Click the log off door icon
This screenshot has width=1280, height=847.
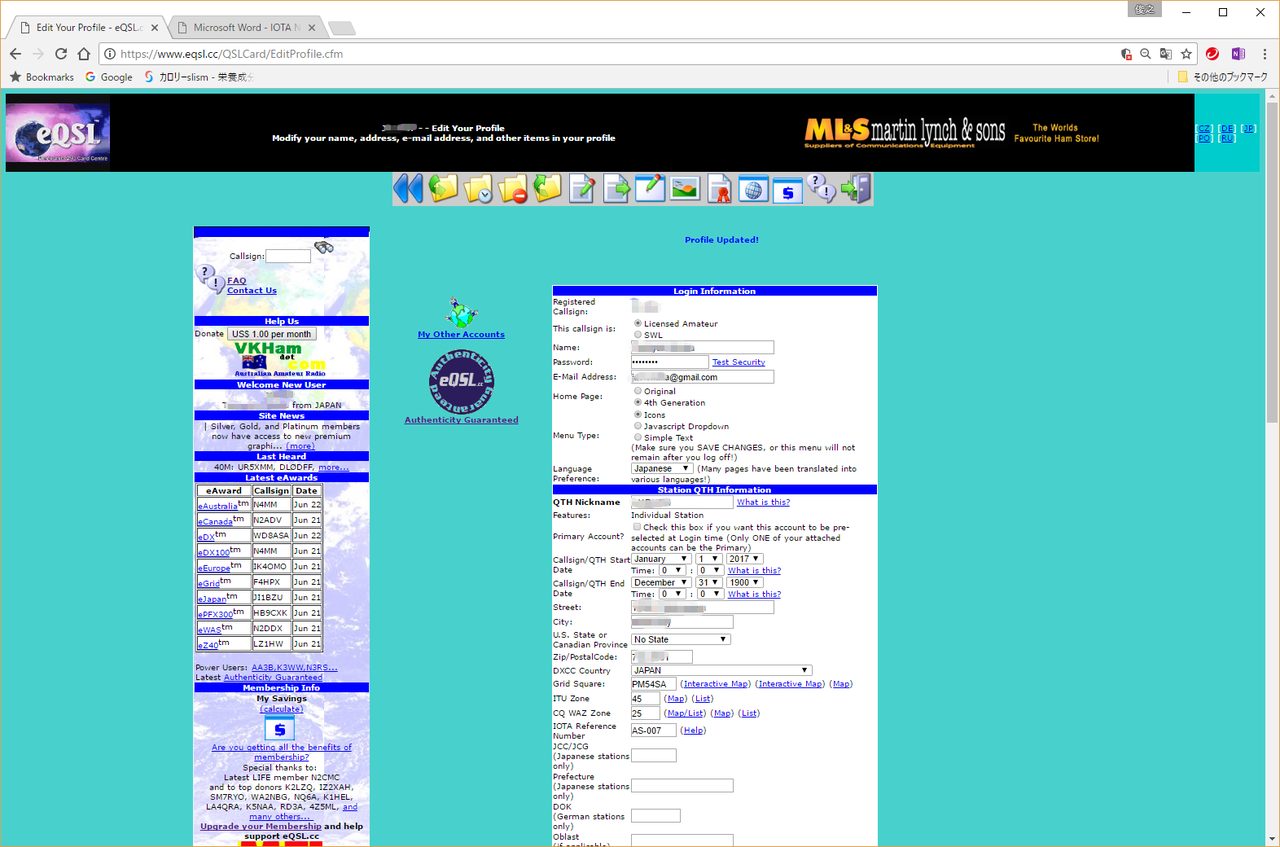856,188
